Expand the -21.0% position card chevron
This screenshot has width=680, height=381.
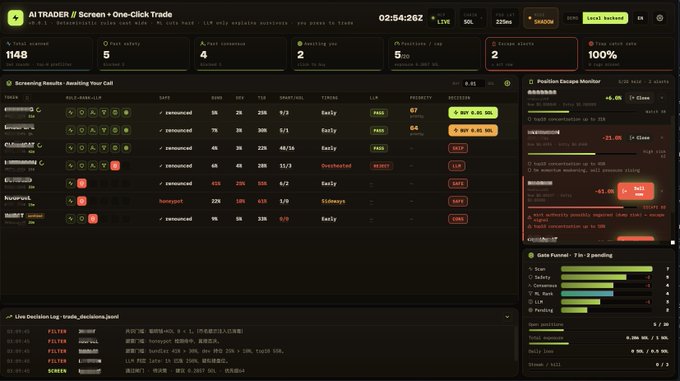(x=662, y=138)
